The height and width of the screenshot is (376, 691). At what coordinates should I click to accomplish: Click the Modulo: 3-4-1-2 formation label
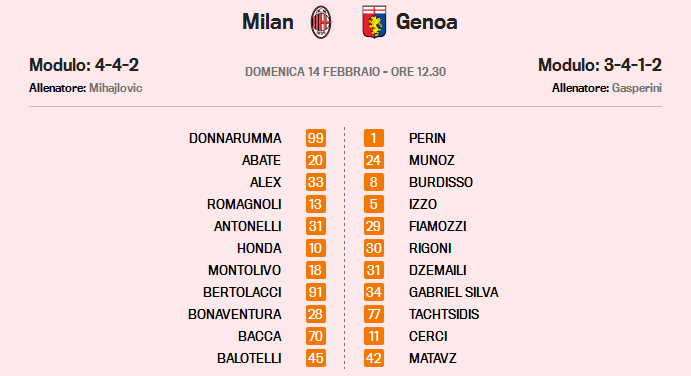click(x=600, y=65)
